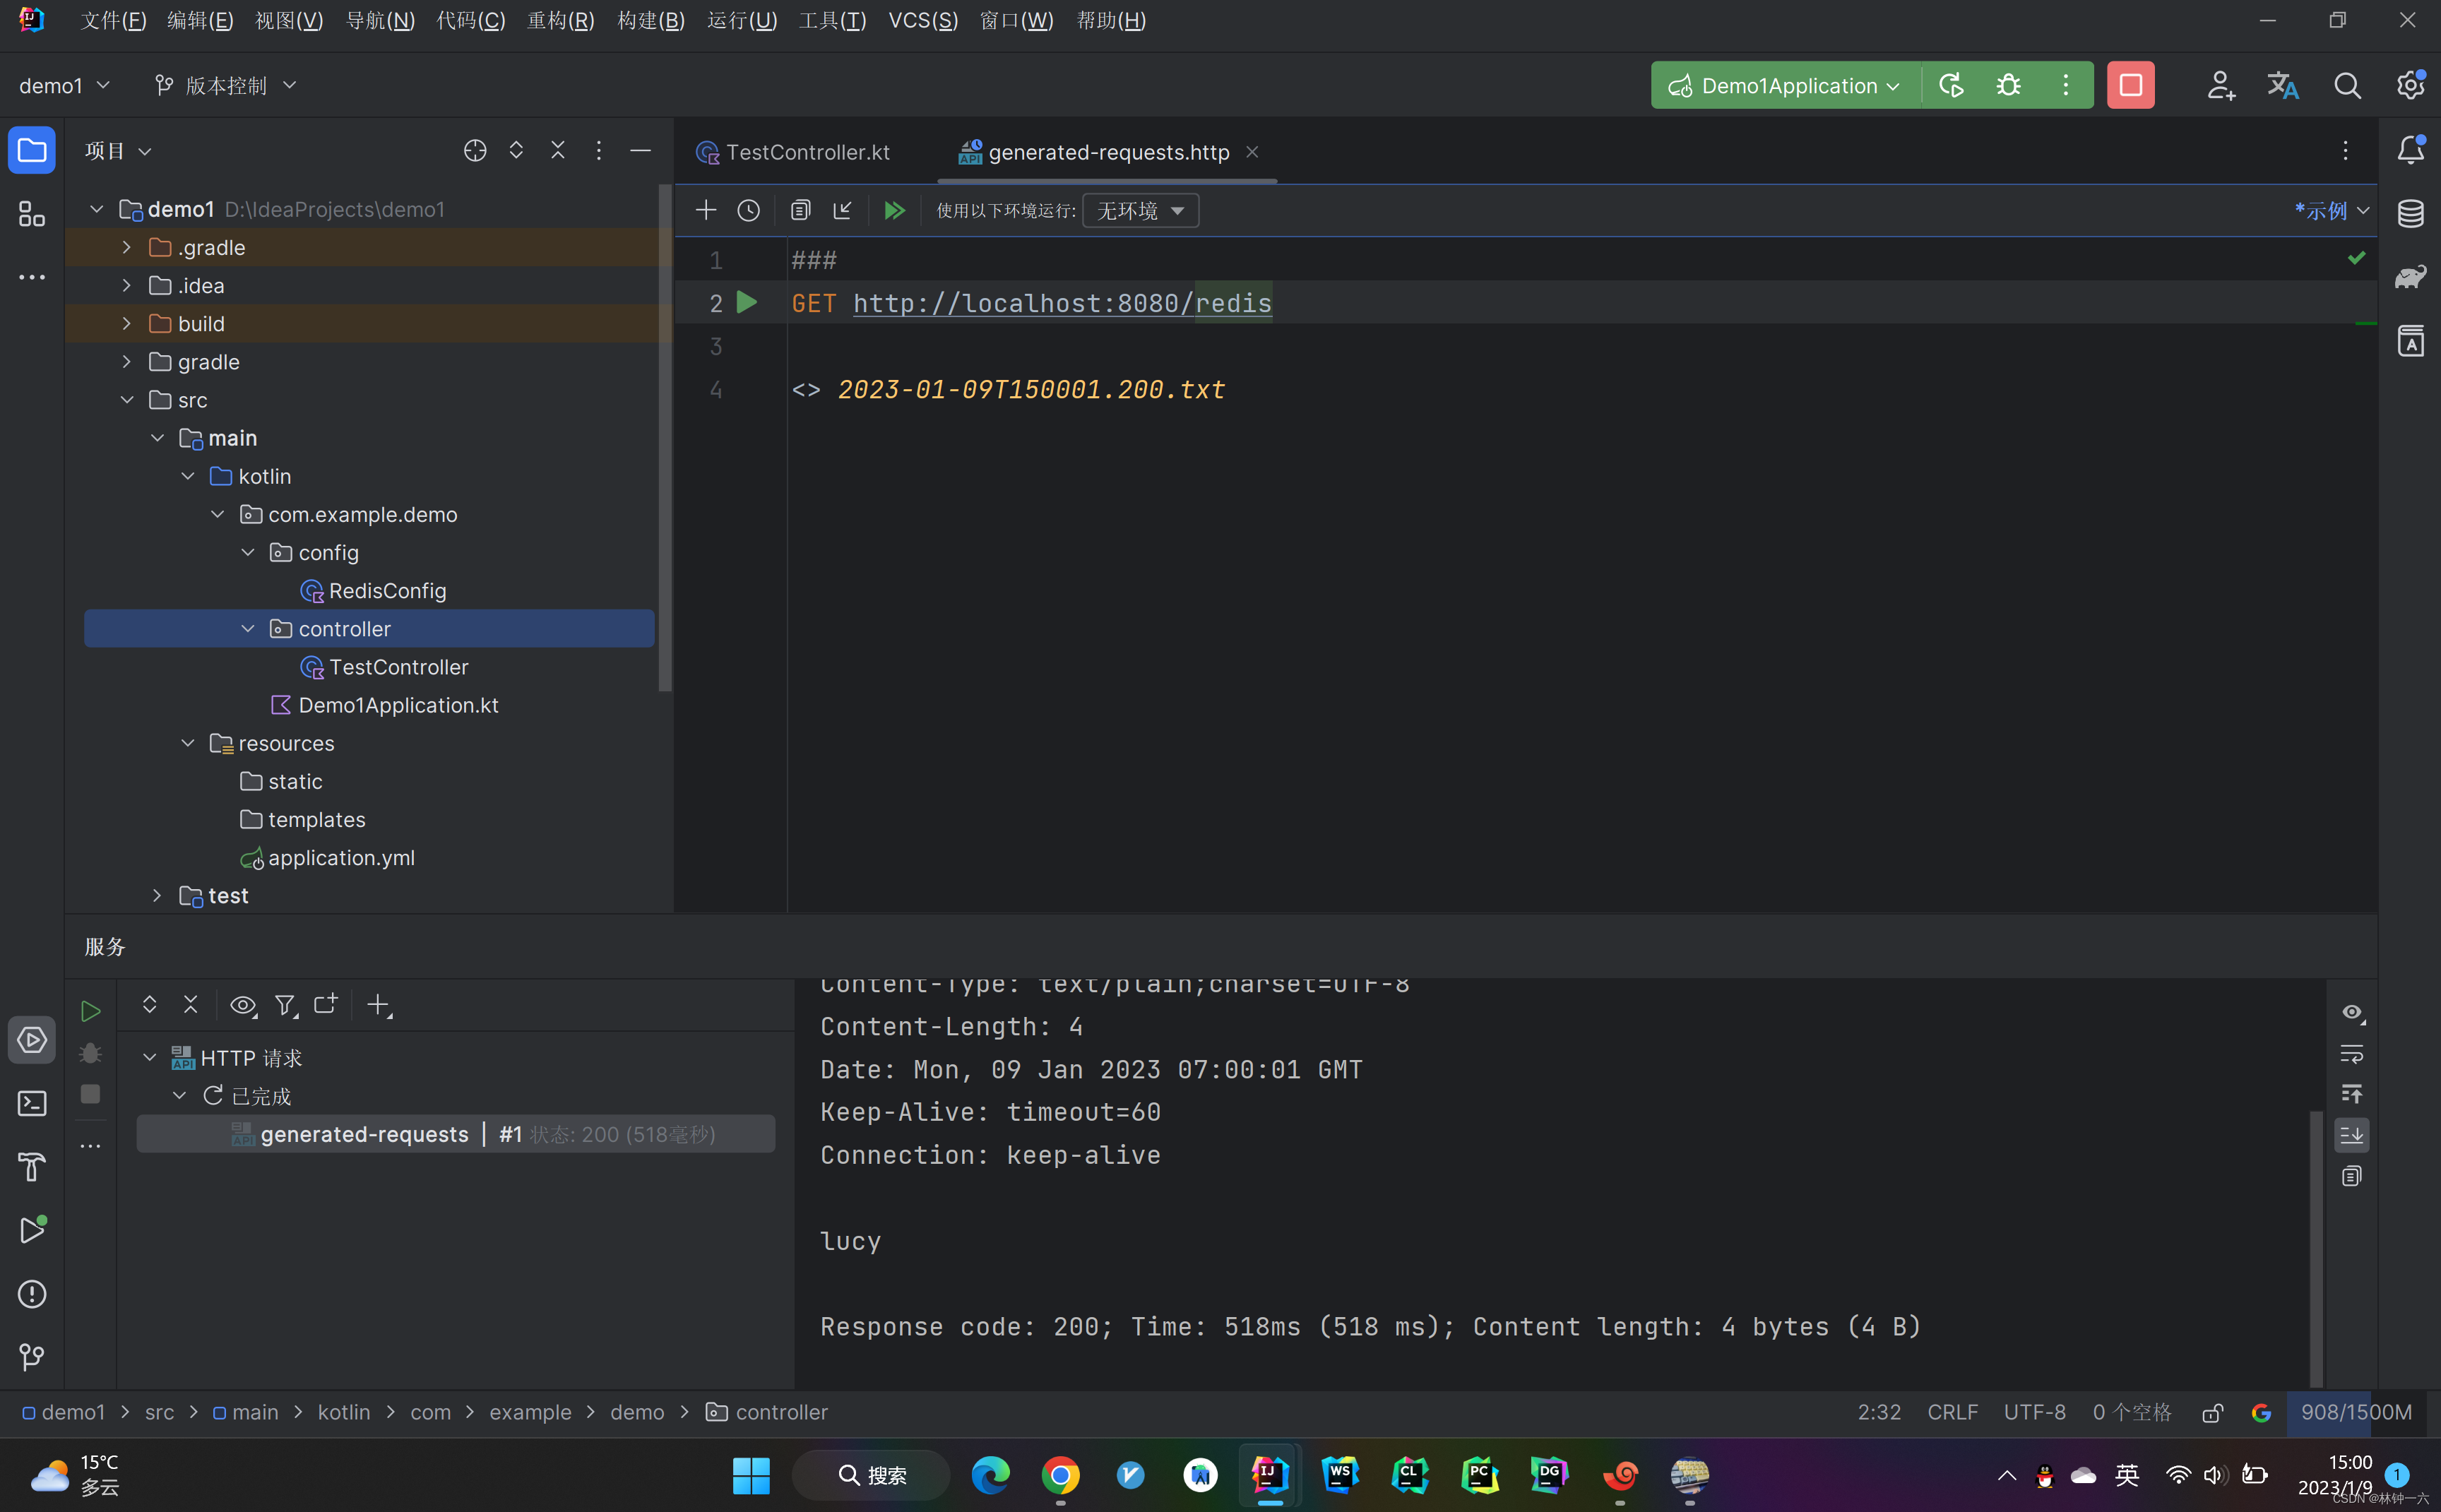Stop the running Demo1Application
The image size is (2441, 1512).
coord(2130,85)
